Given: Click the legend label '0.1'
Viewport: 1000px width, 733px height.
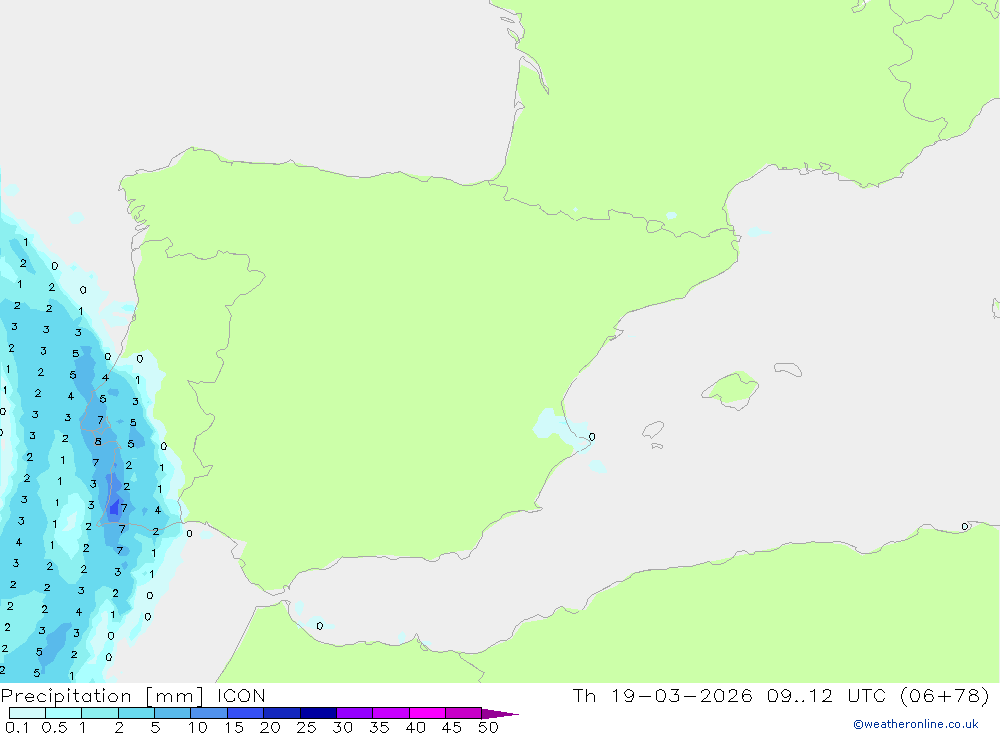Looking at the screenshot, I should click(x=17, y=727).
